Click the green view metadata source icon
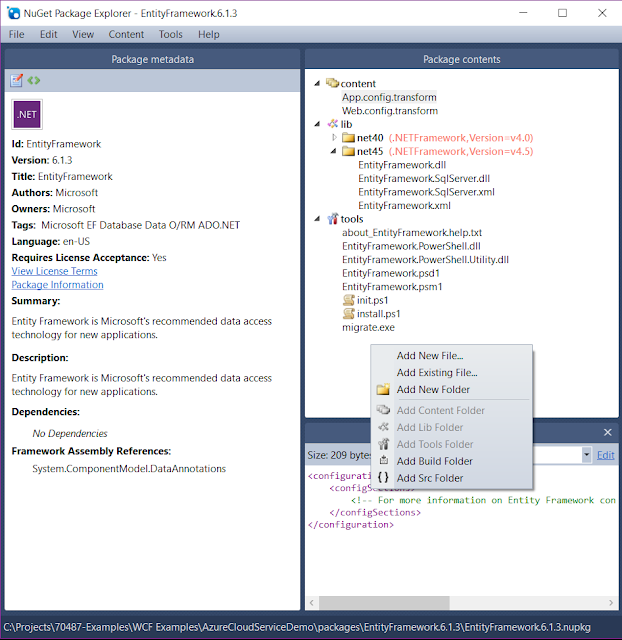This screenshot has width=622, height=640. click(34, 80)
